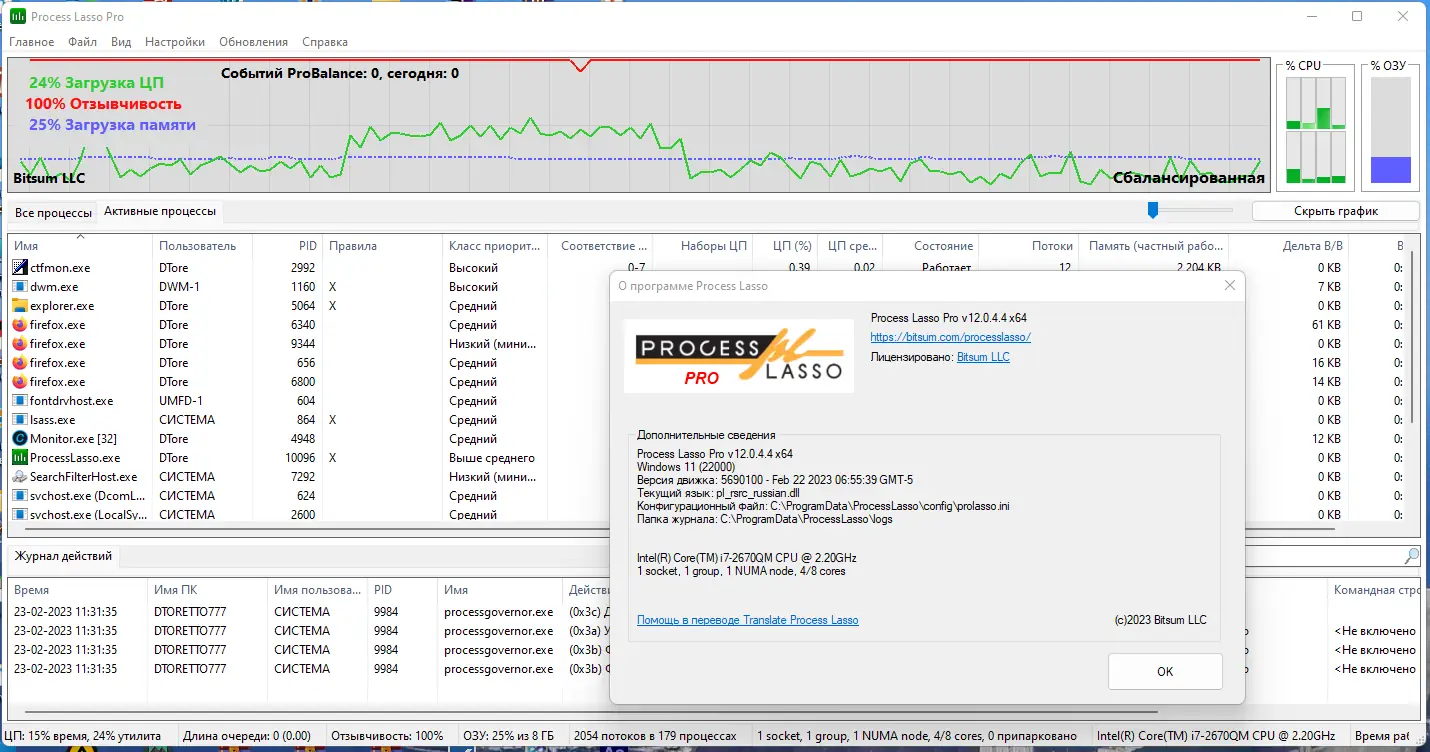
Task: Open the Справка menu
Action: (x=324, y=42)
